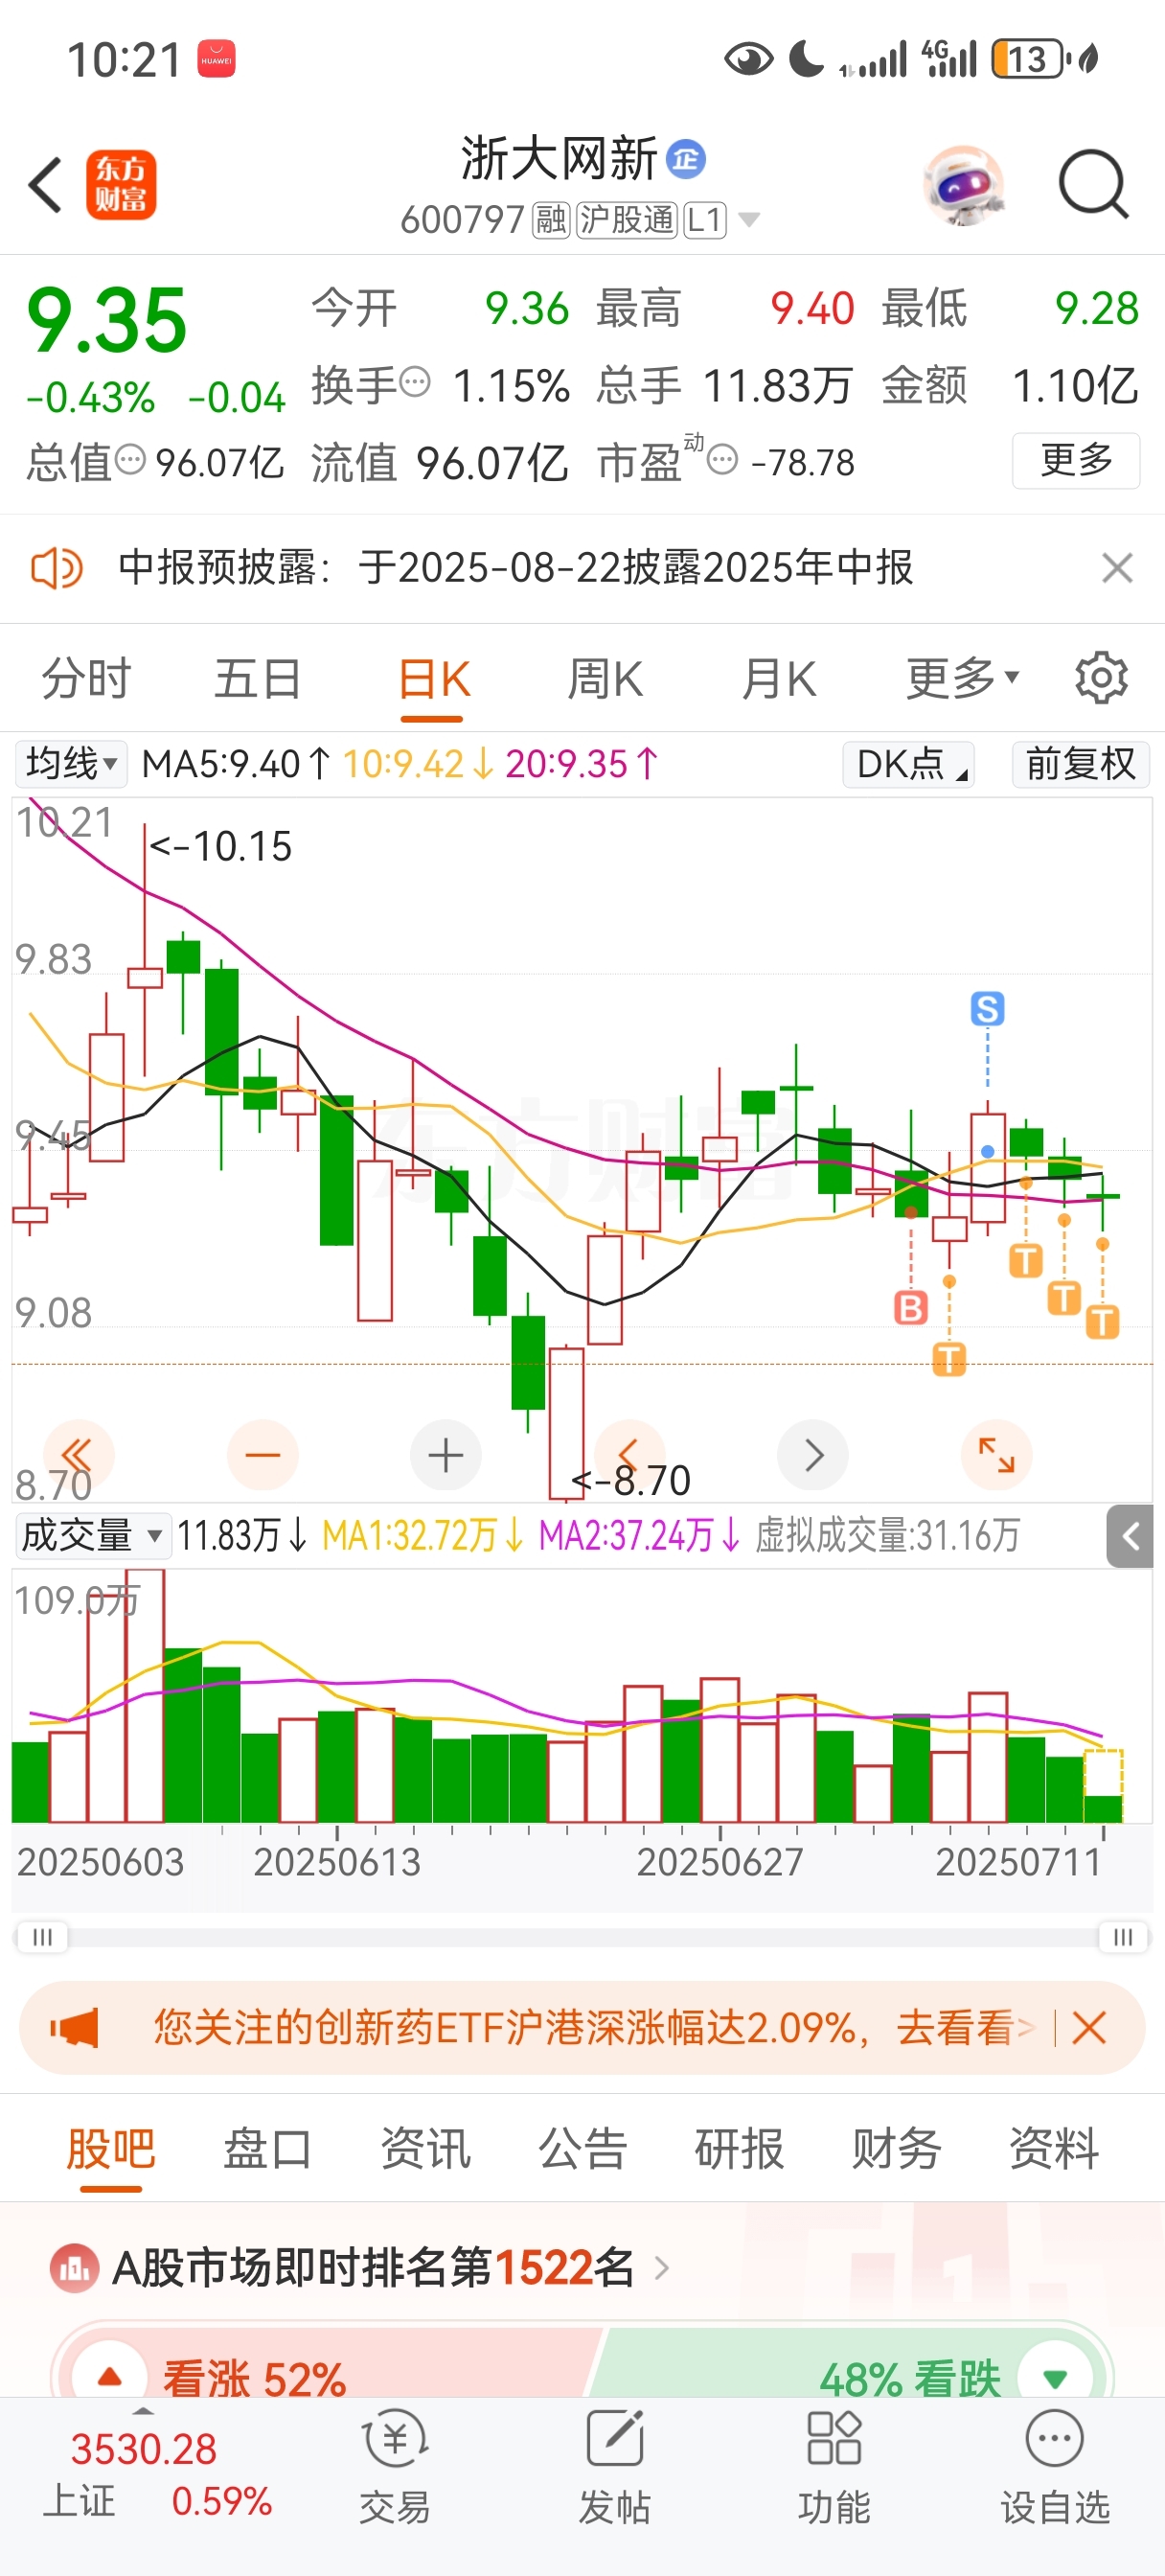Tap the 20250627 date label
Screen dimensions: 1165x2576
click(x=720, y=1862)
